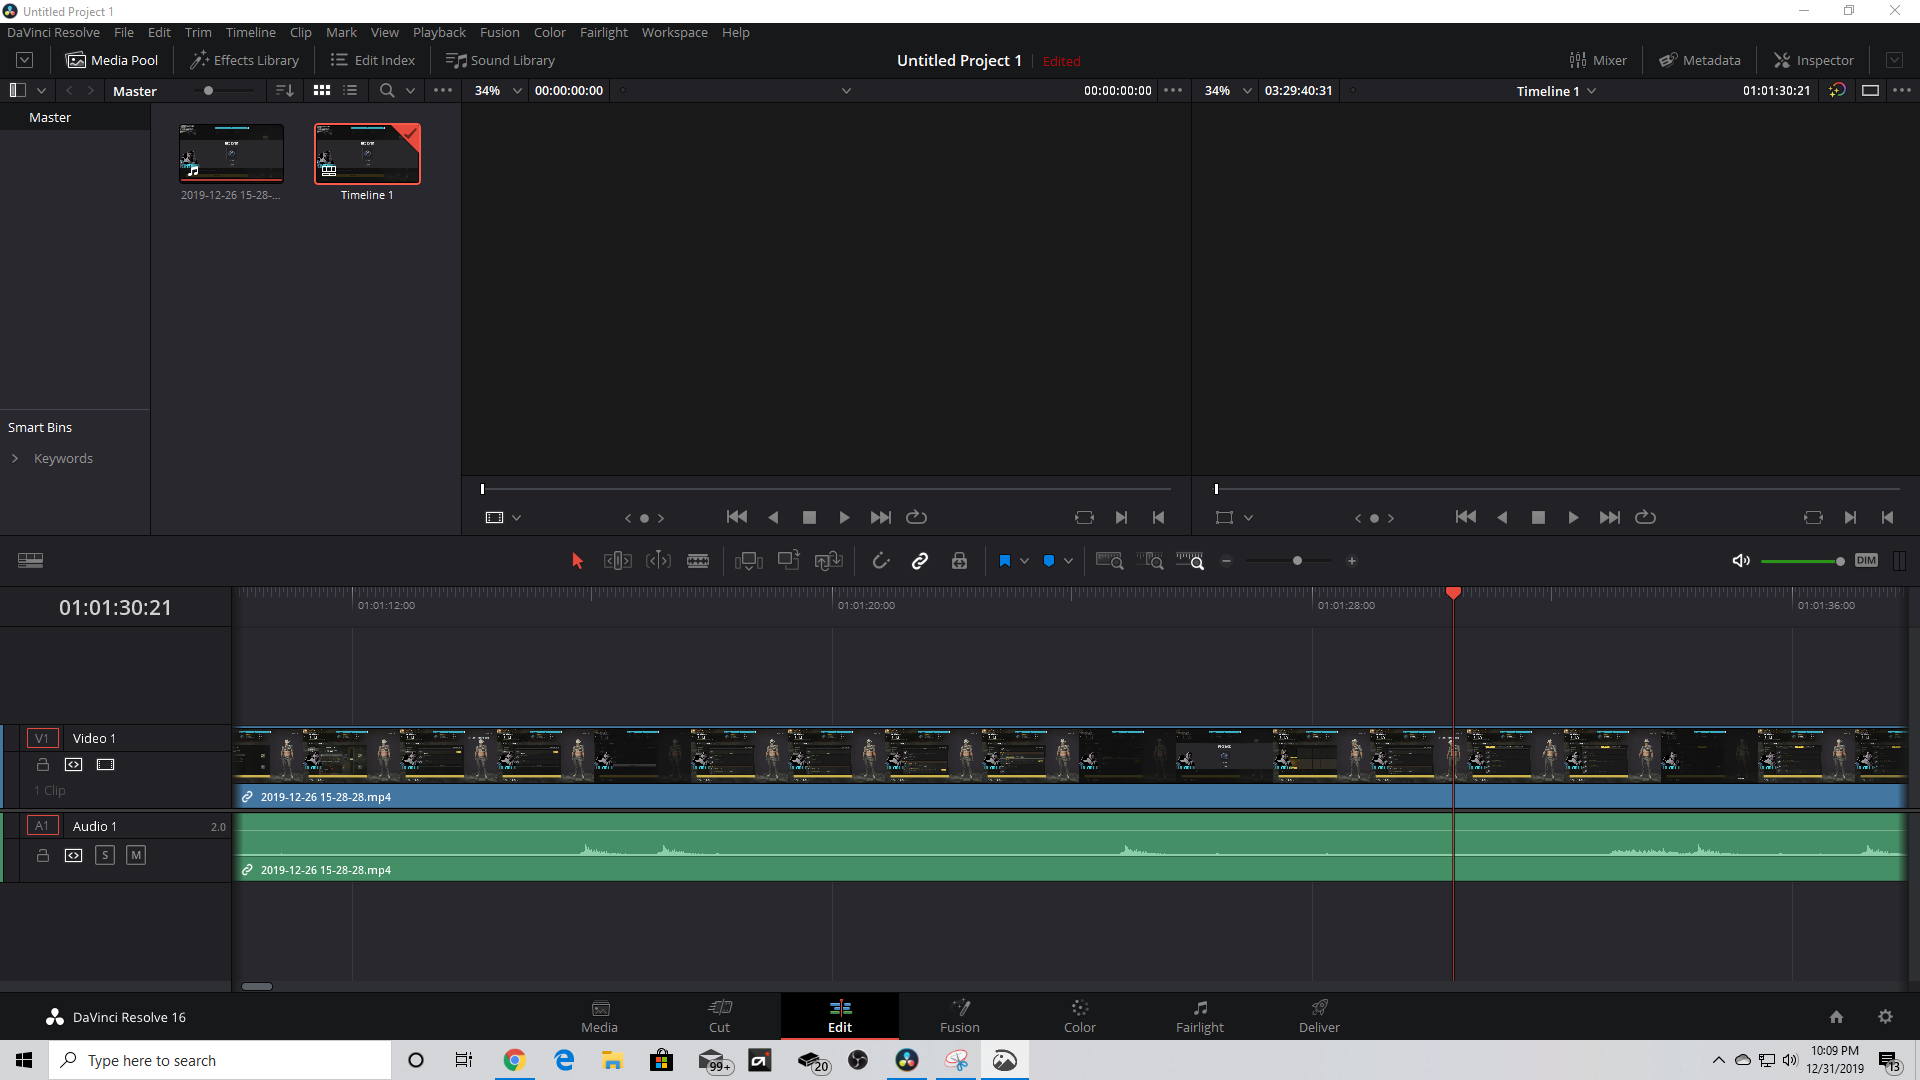This screenshot has width=1920, height=1080.
Task: Solo the Audio 1 track
Action: (x=105, y=855)
